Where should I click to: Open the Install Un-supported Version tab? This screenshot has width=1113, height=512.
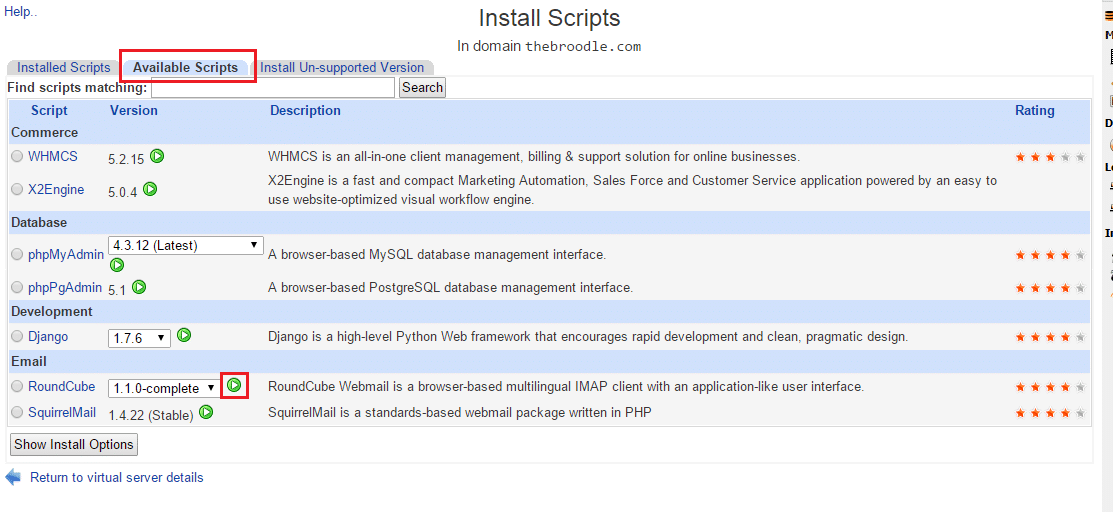[x=342, y=67]
